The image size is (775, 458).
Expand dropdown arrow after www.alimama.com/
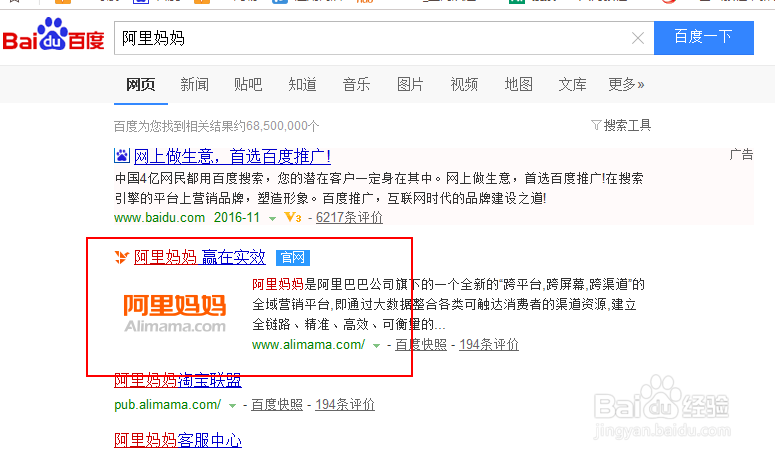tap(376, 345)
